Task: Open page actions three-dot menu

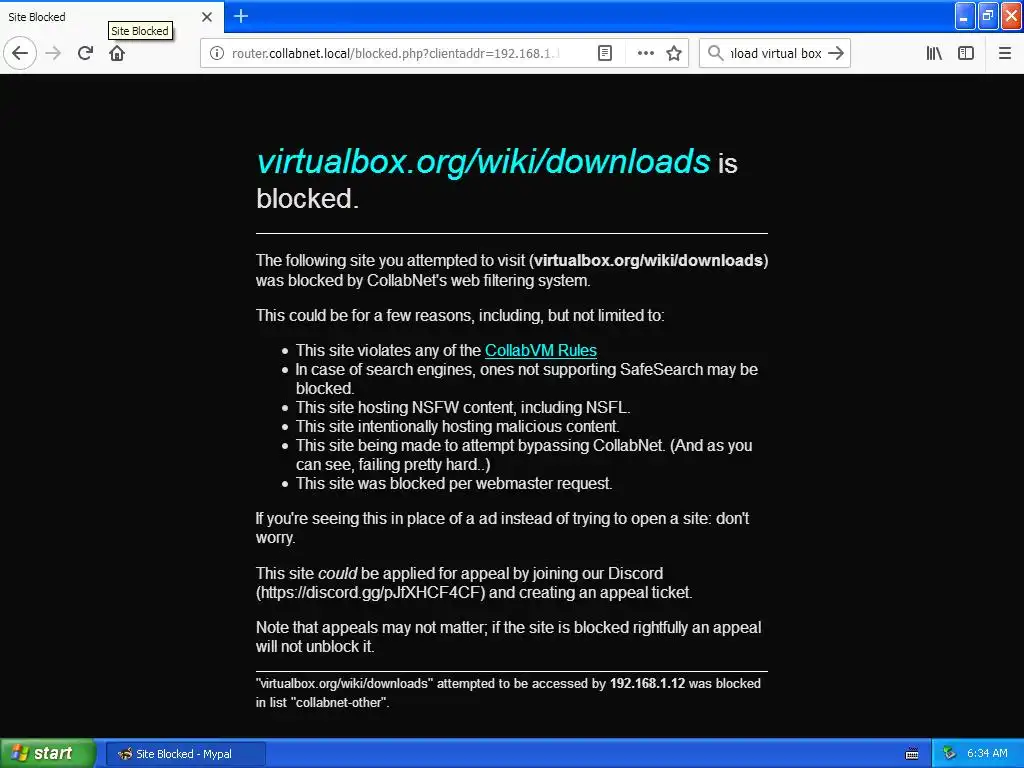Action: point(645,54)
